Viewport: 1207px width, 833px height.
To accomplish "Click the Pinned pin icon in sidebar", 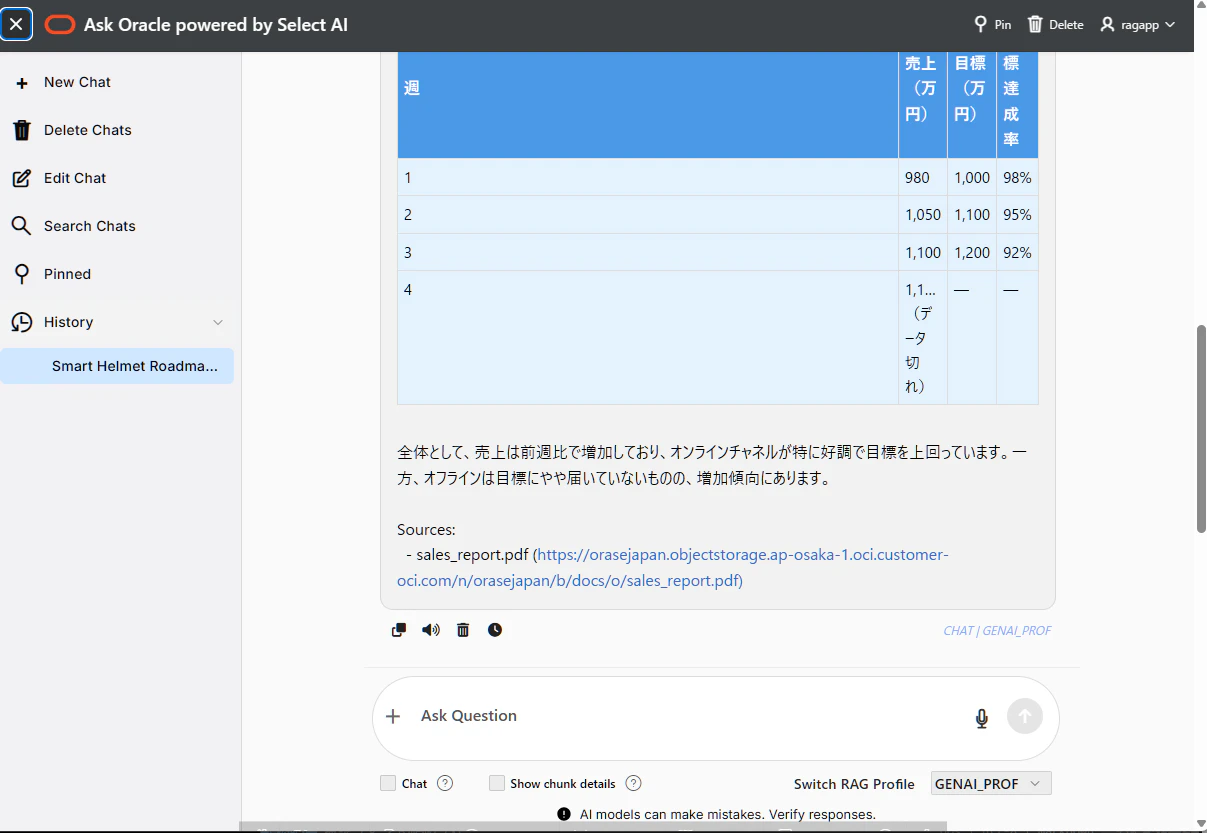I will click(21, 274).
